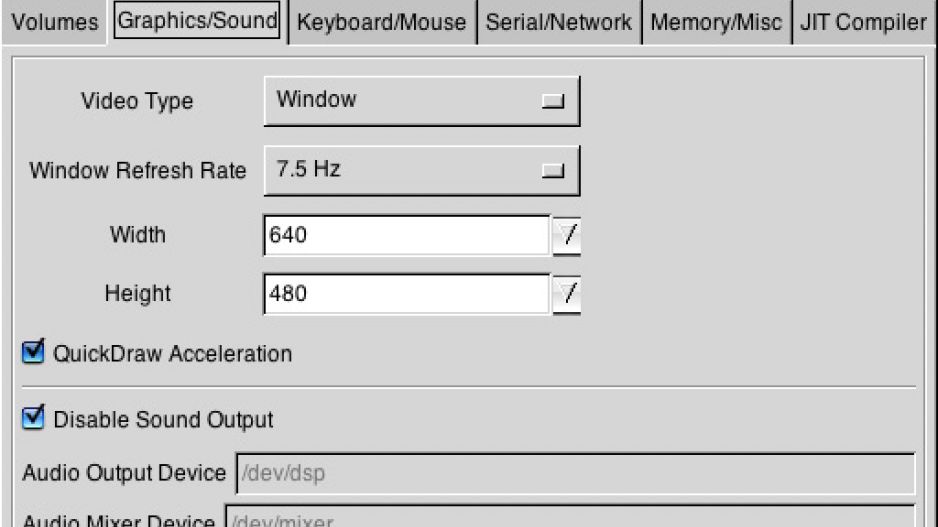The height and width of the screenshot is (527, 938).
Task: Switch to the JIT Compiler tab
Action: click(863, 23)
